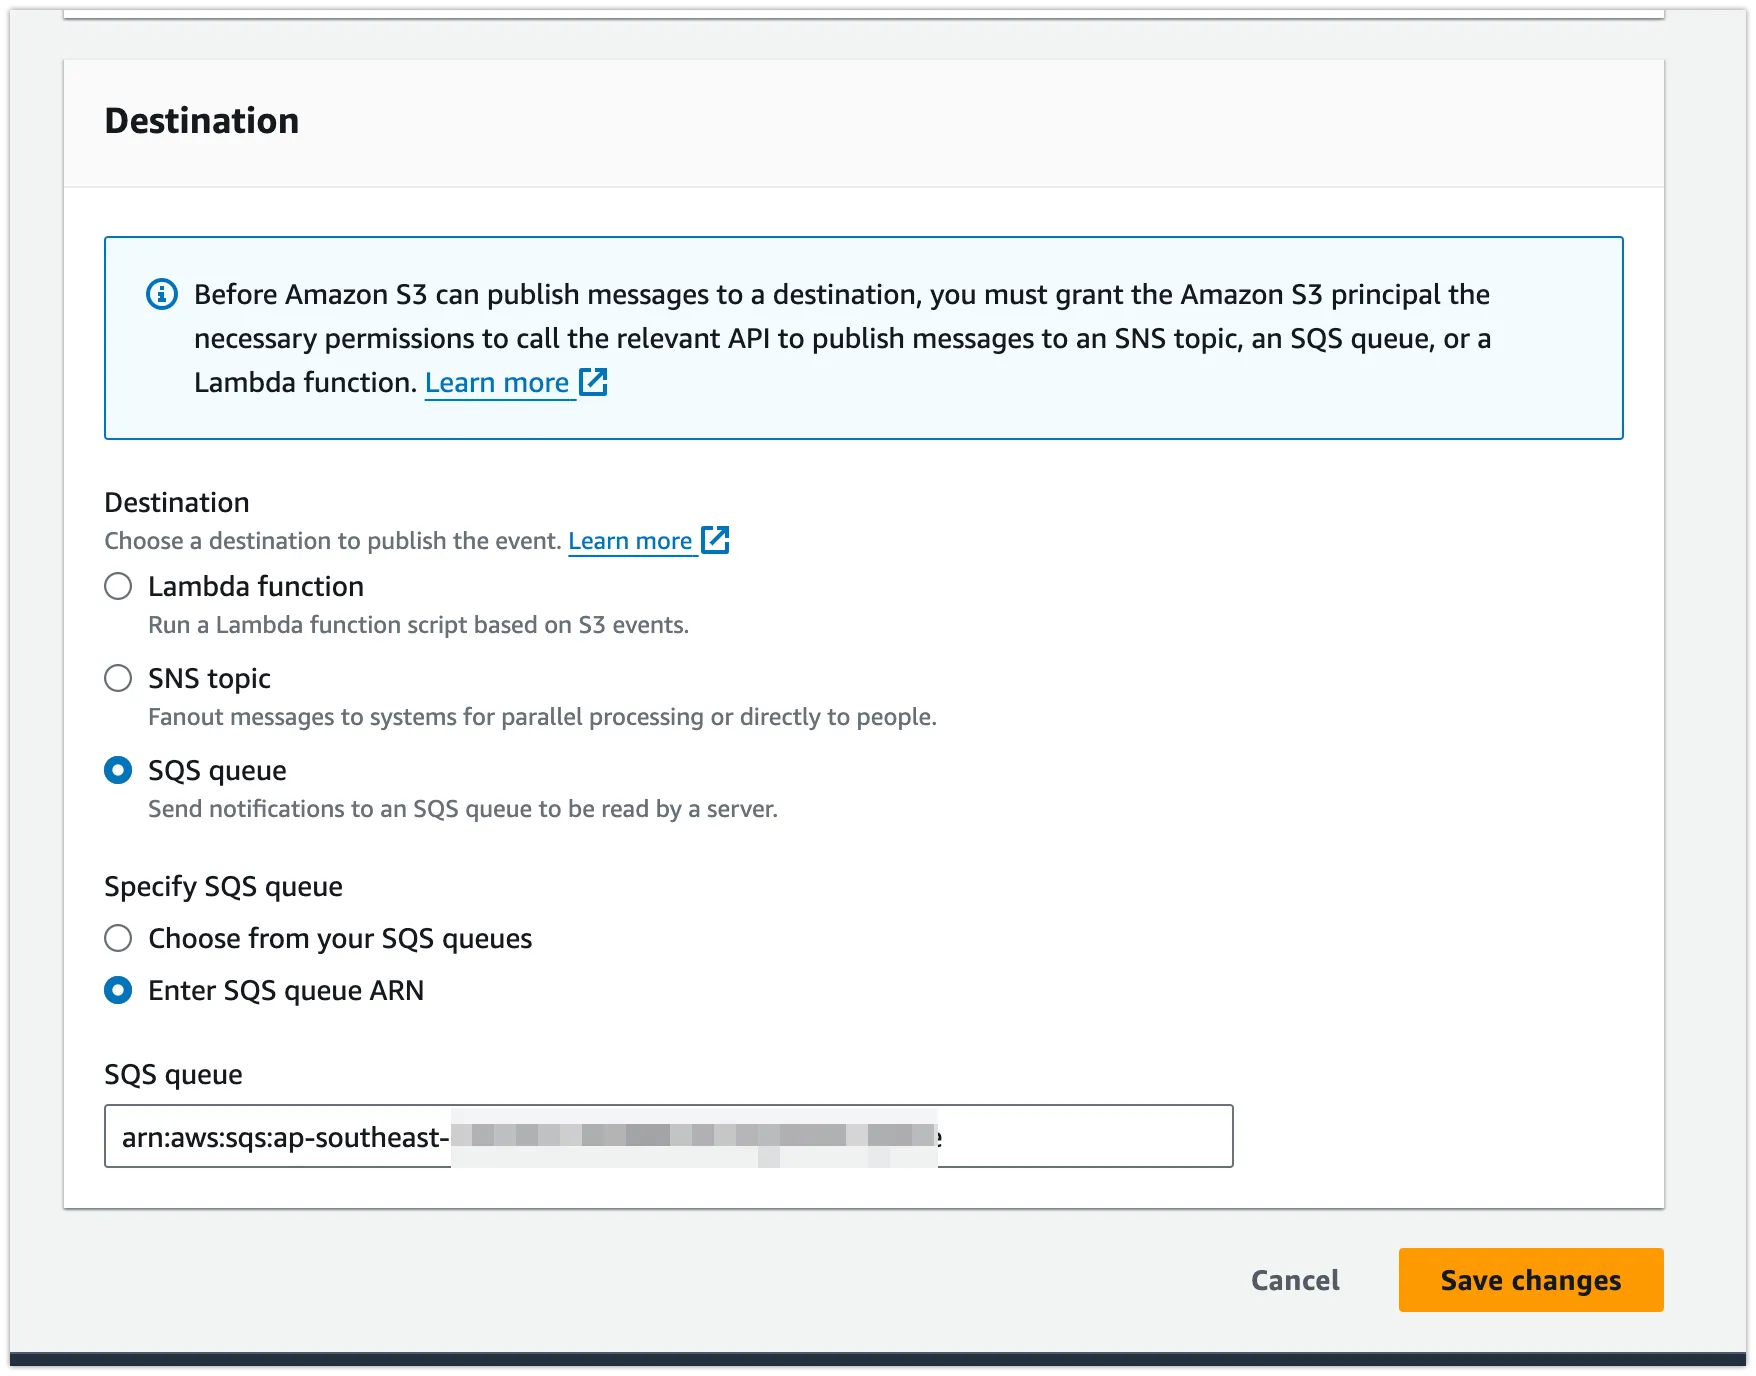The image size is (1756, 1376).
Task: Click external link icon in blue notice box
Action: click(x=593, y=382)
